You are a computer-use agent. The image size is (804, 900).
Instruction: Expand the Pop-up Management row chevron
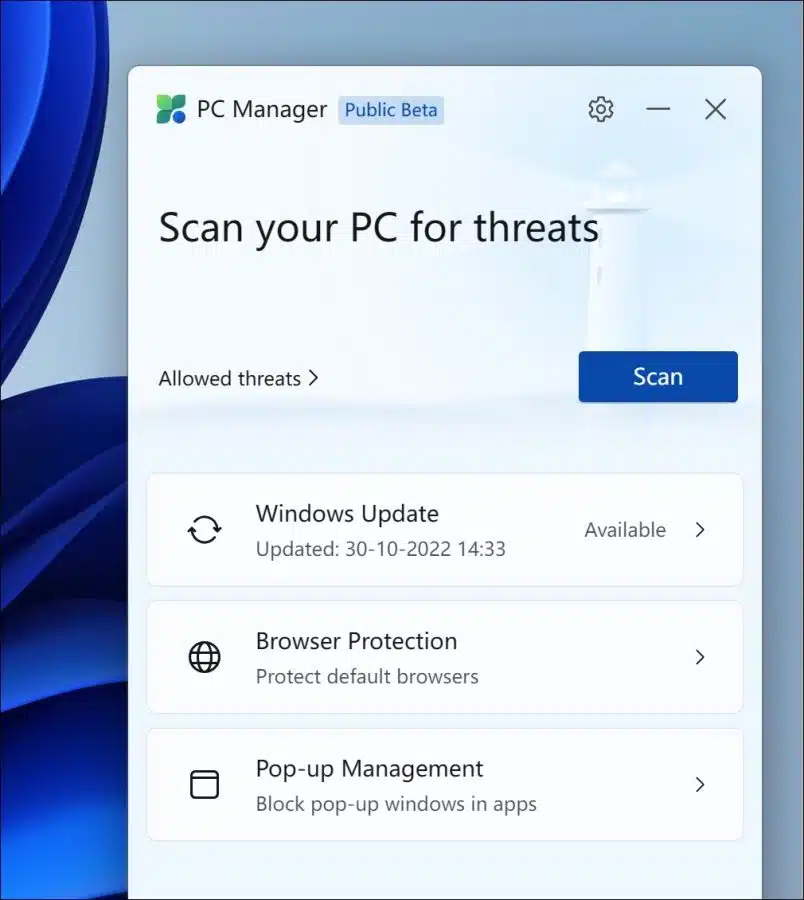click(700, 785)
